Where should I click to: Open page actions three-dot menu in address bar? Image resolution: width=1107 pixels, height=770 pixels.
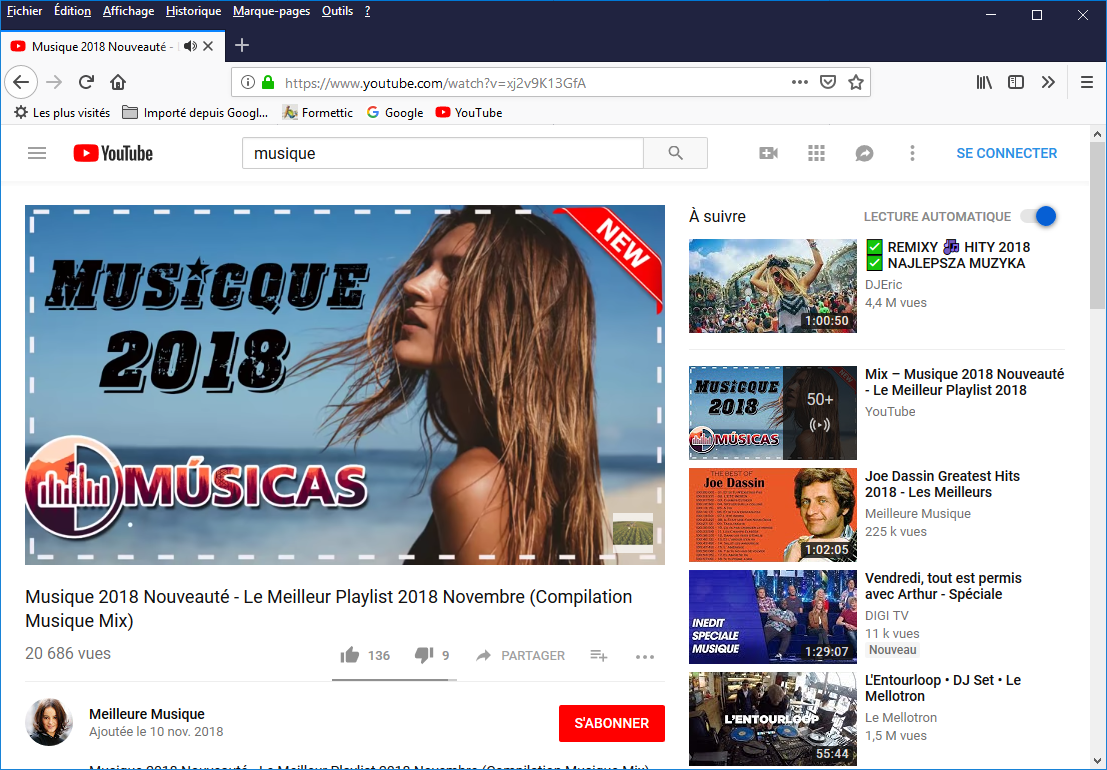(x=799, y=83)
